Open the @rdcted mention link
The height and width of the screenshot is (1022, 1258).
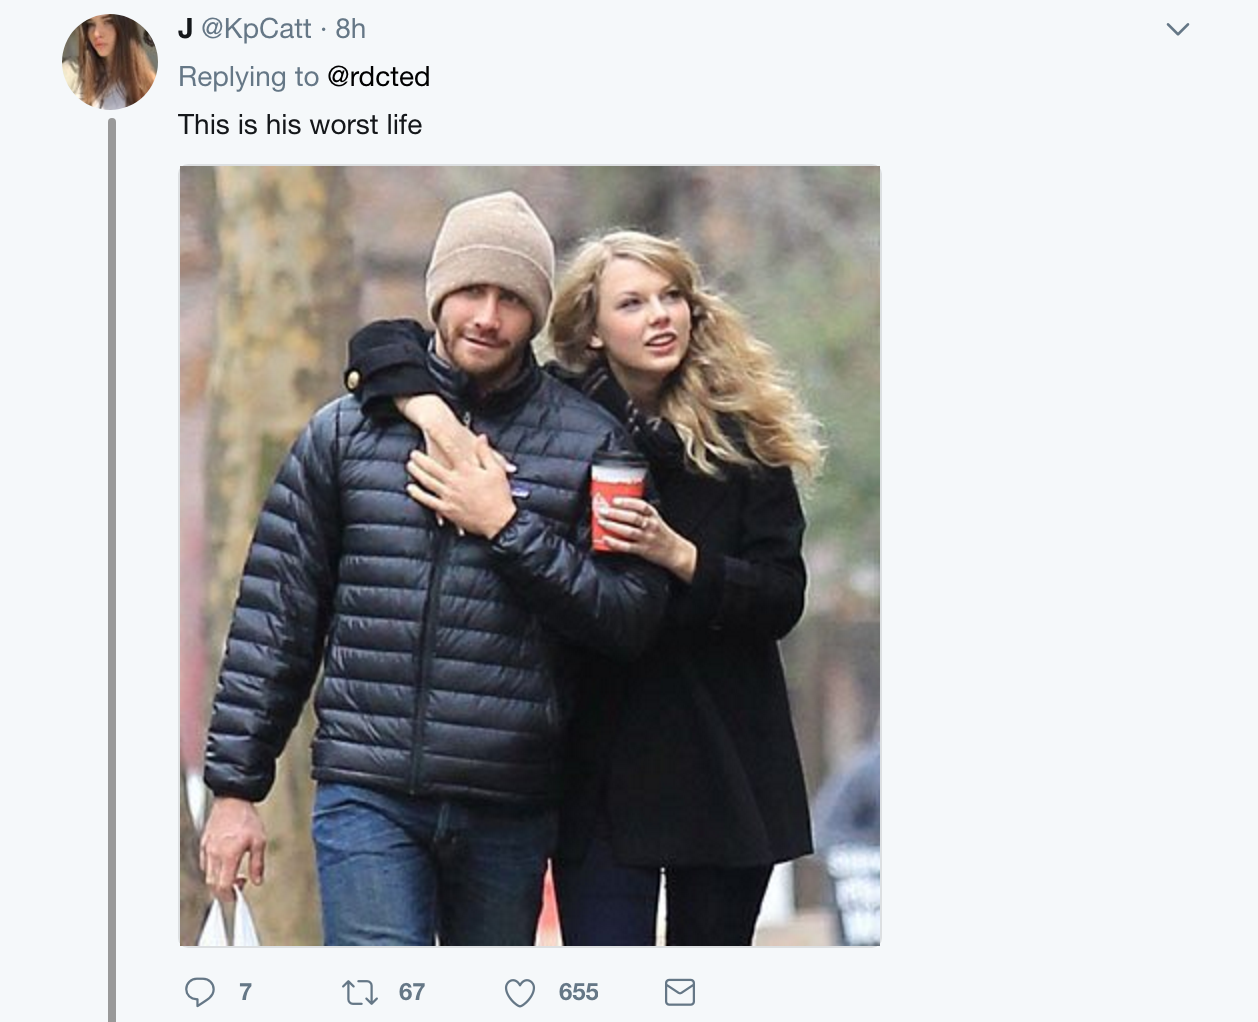click(x=378, y=77)
